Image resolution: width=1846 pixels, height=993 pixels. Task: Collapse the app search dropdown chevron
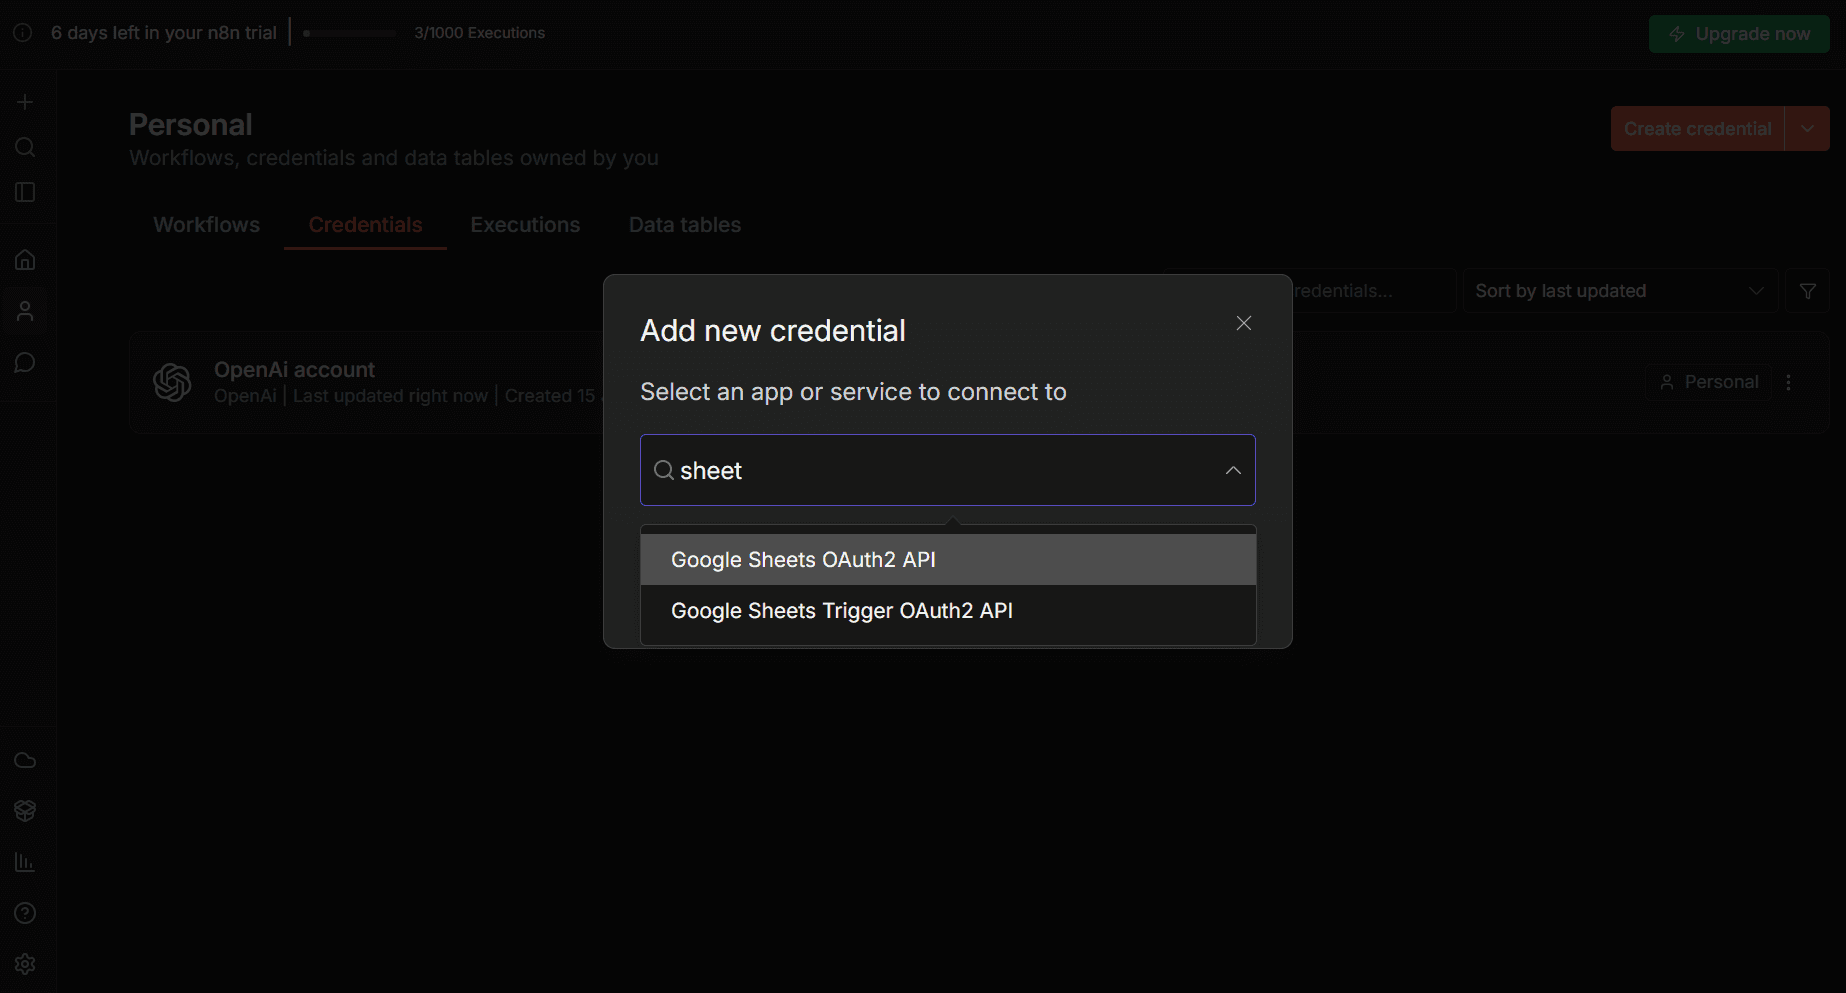[x=1233, y=471]
